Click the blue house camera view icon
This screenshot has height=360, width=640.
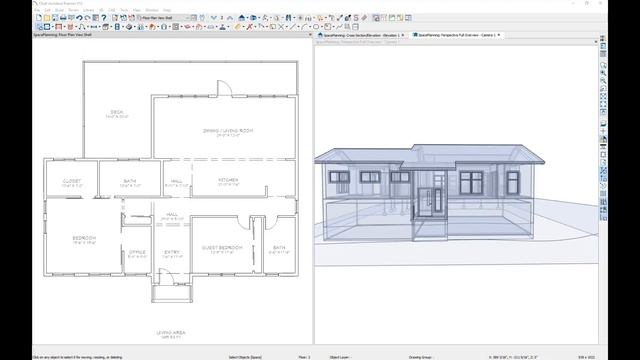coord(242,18)
